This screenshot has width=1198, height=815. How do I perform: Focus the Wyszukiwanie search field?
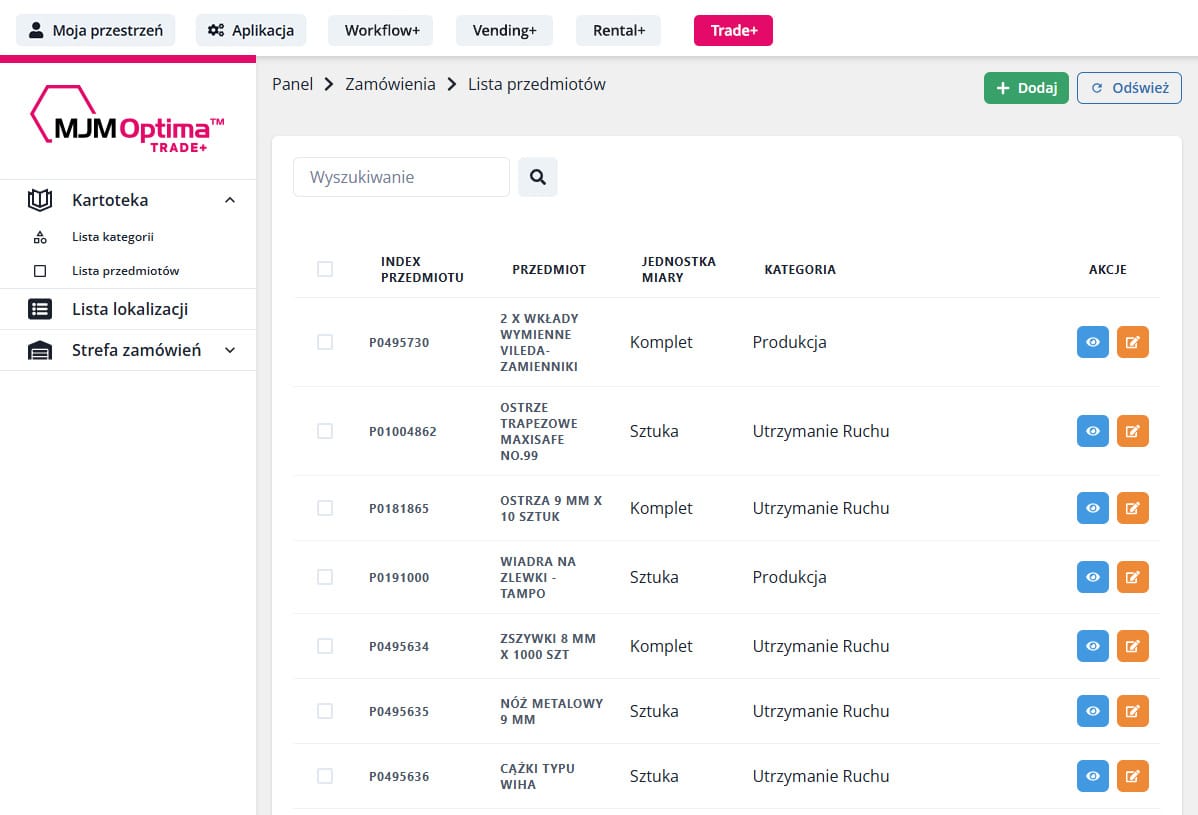coord(401,177)
